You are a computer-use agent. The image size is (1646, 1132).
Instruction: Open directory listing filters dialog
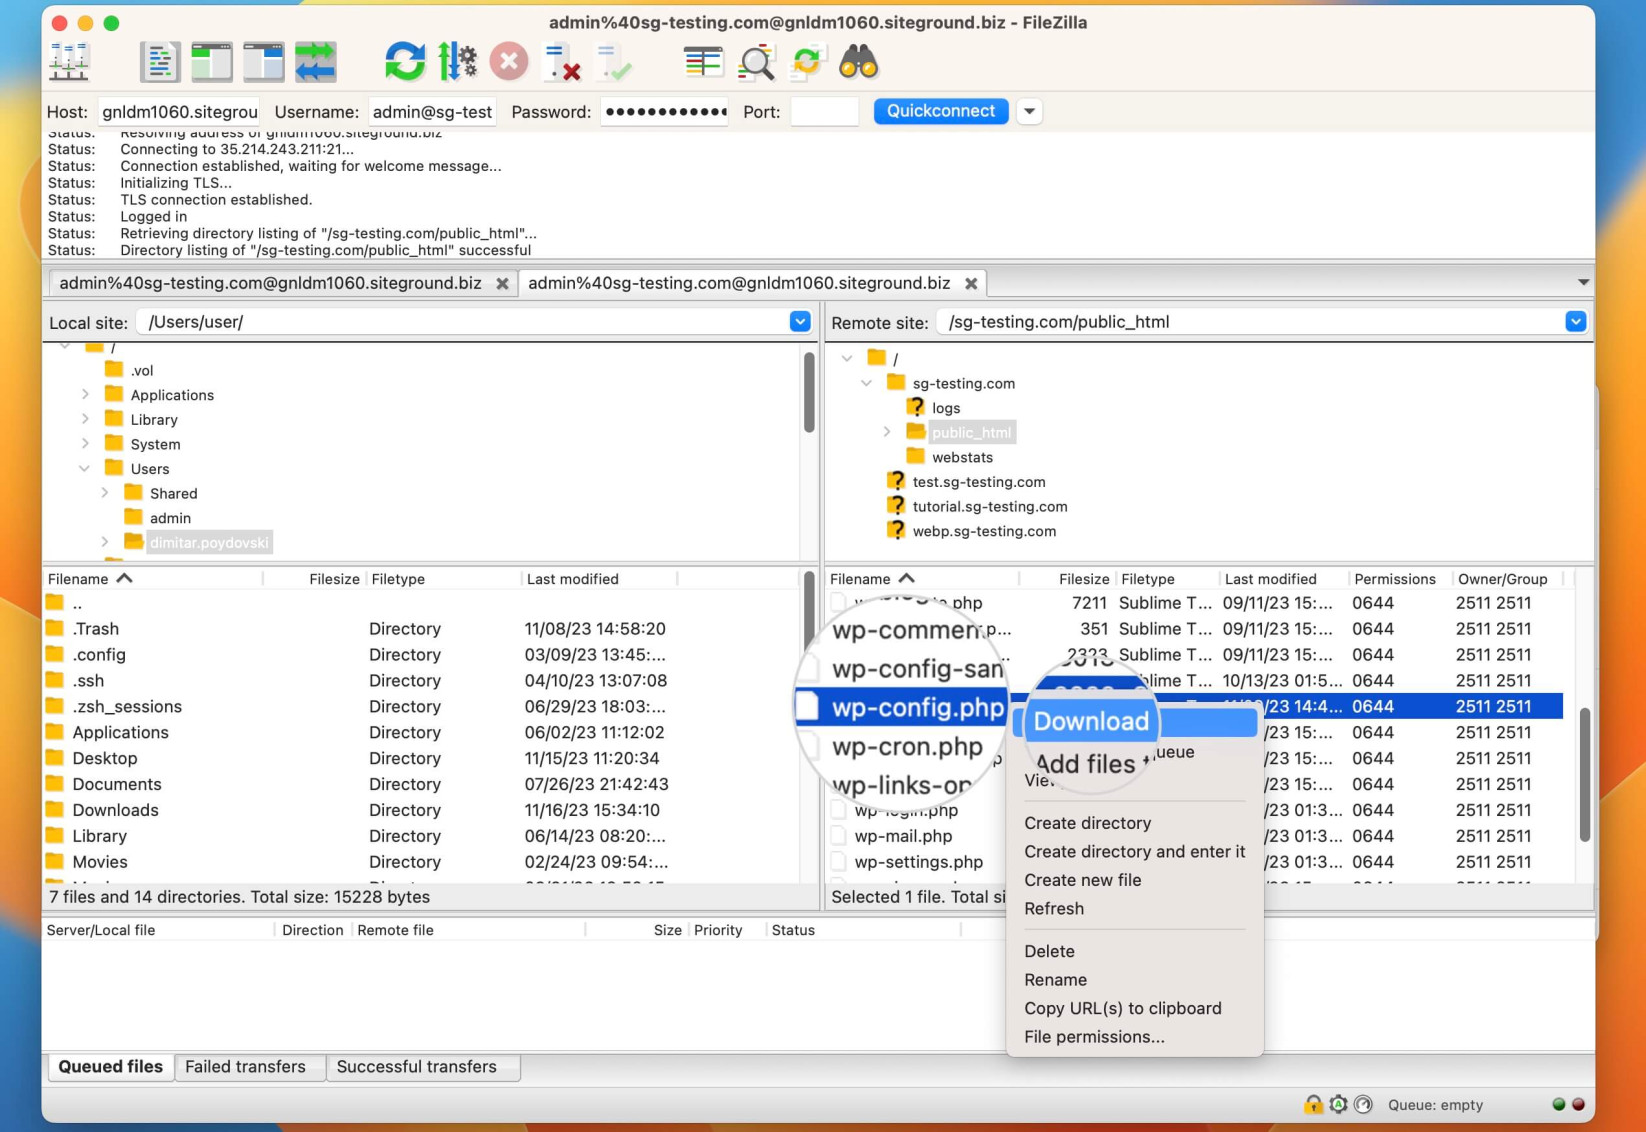pos(703,62)
